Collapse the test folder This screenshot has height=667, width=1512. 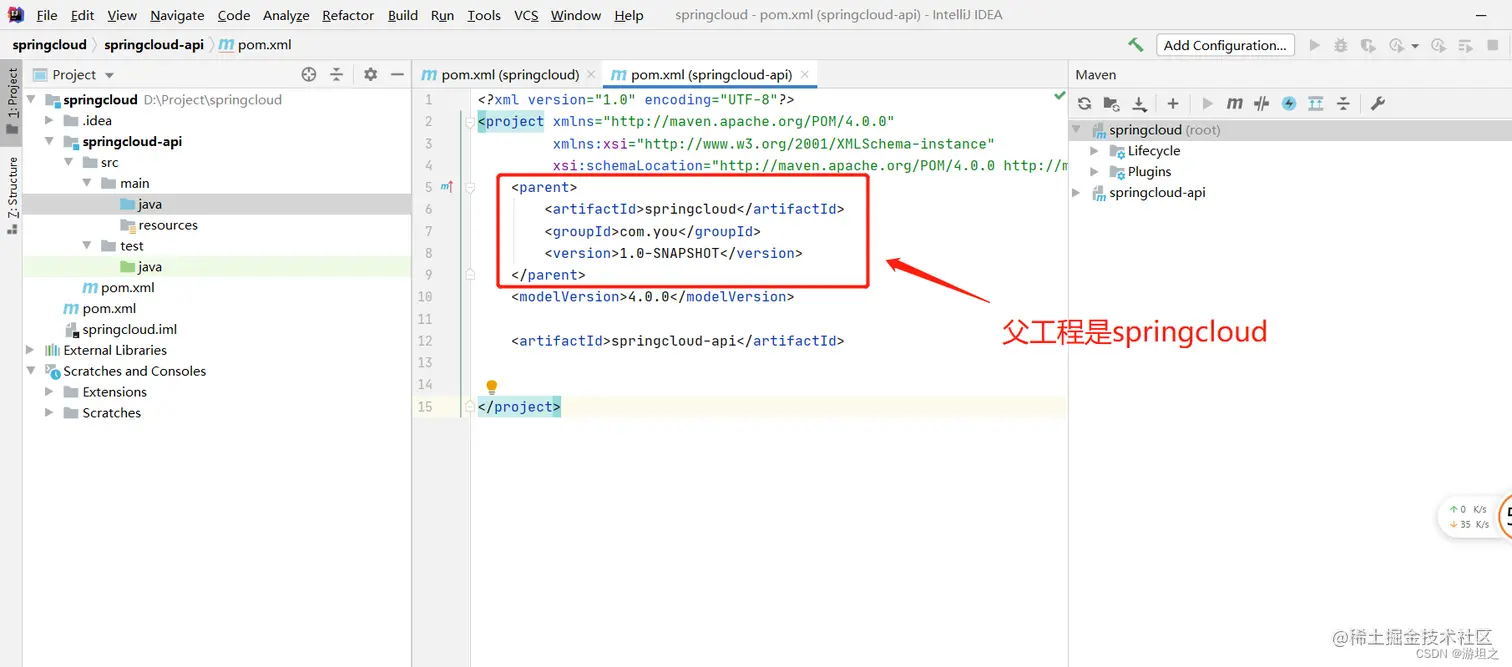(x=87, y=246)
